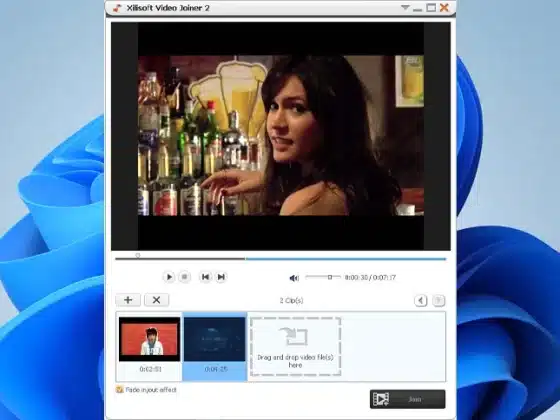Image resolution: width=560 pixels, height=420 pixels.
Task: Click the elapsed/total playback time readout
Action: pos(370,278)
